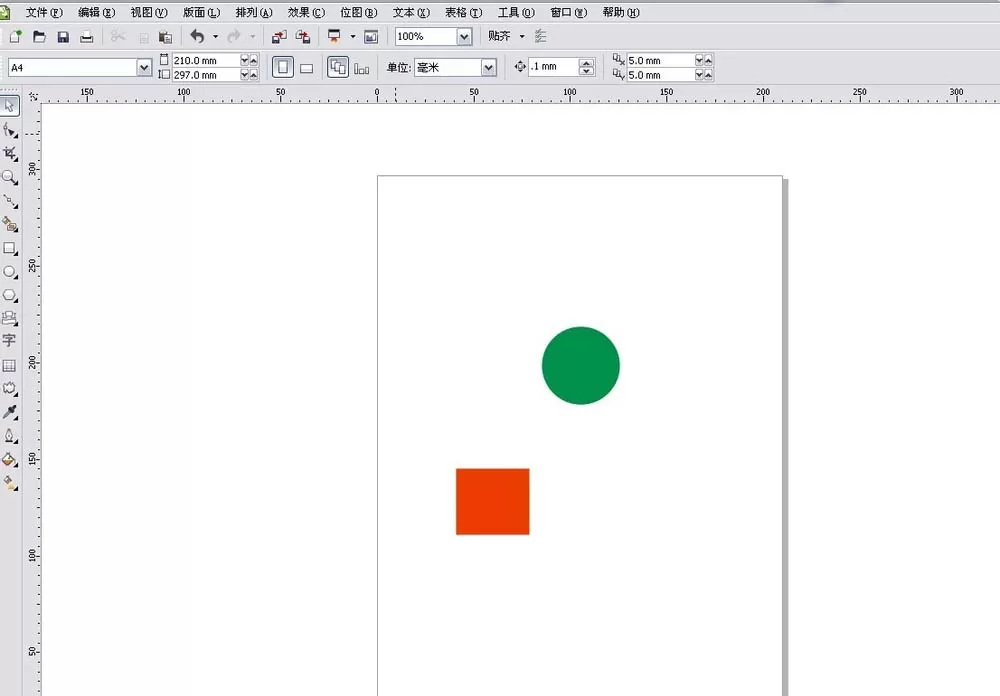Click the Undo arrow icon
The width and height of the screenshot is (1000, 696).
[x=197, y=36]
